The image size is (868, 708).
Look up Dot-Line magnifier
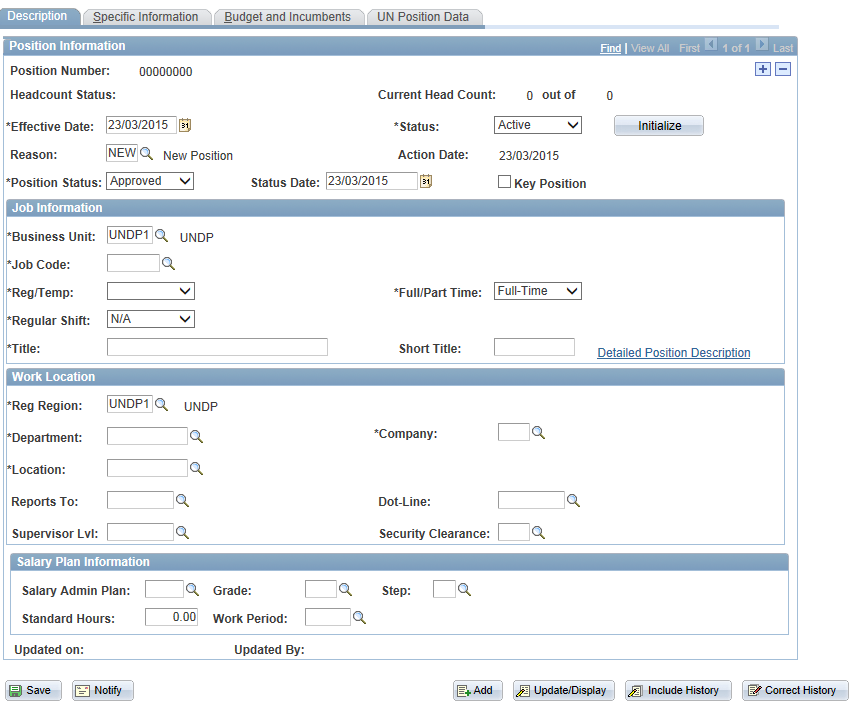click(x=574, y=501)
